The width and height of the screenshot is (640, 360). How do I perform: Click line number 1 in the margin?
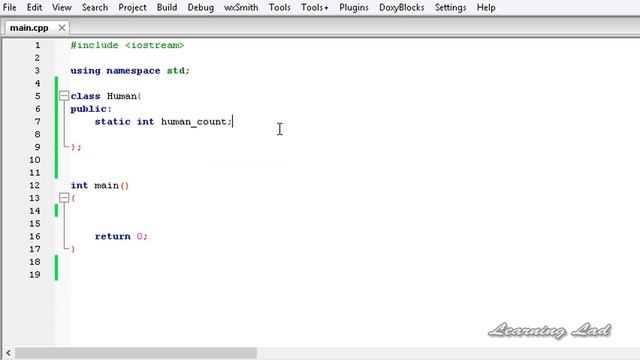(x=38, y=45)
